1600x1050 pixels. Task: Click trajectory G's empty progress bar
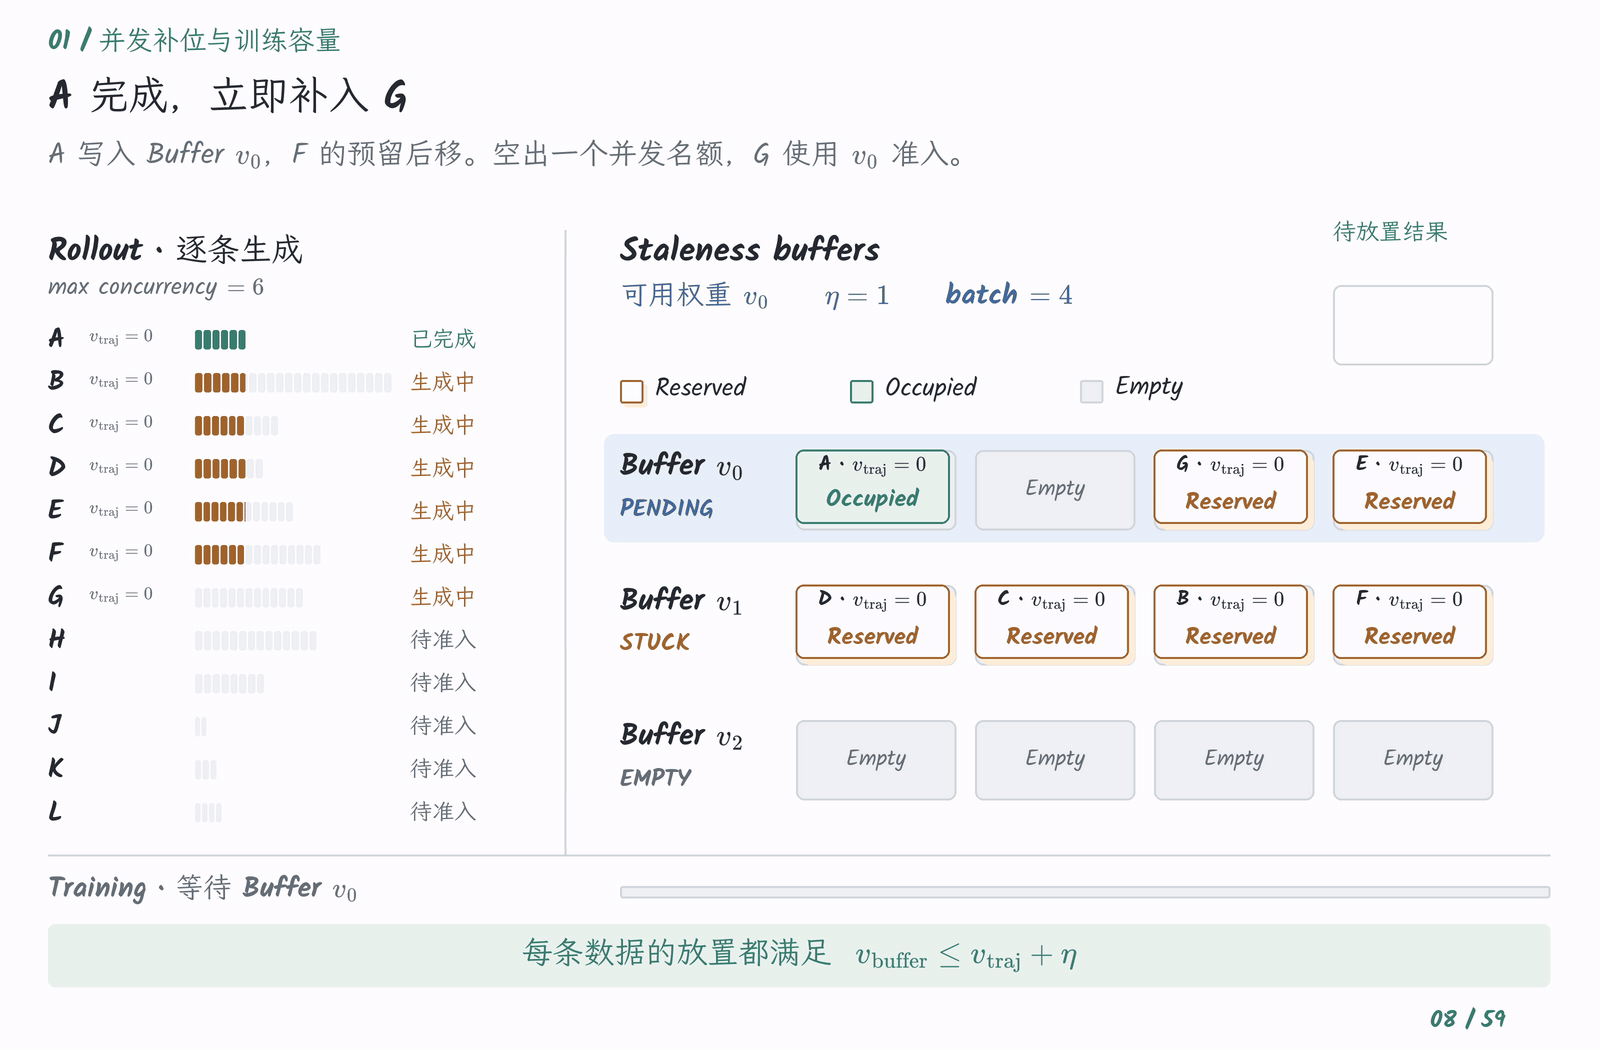(249, 598)
